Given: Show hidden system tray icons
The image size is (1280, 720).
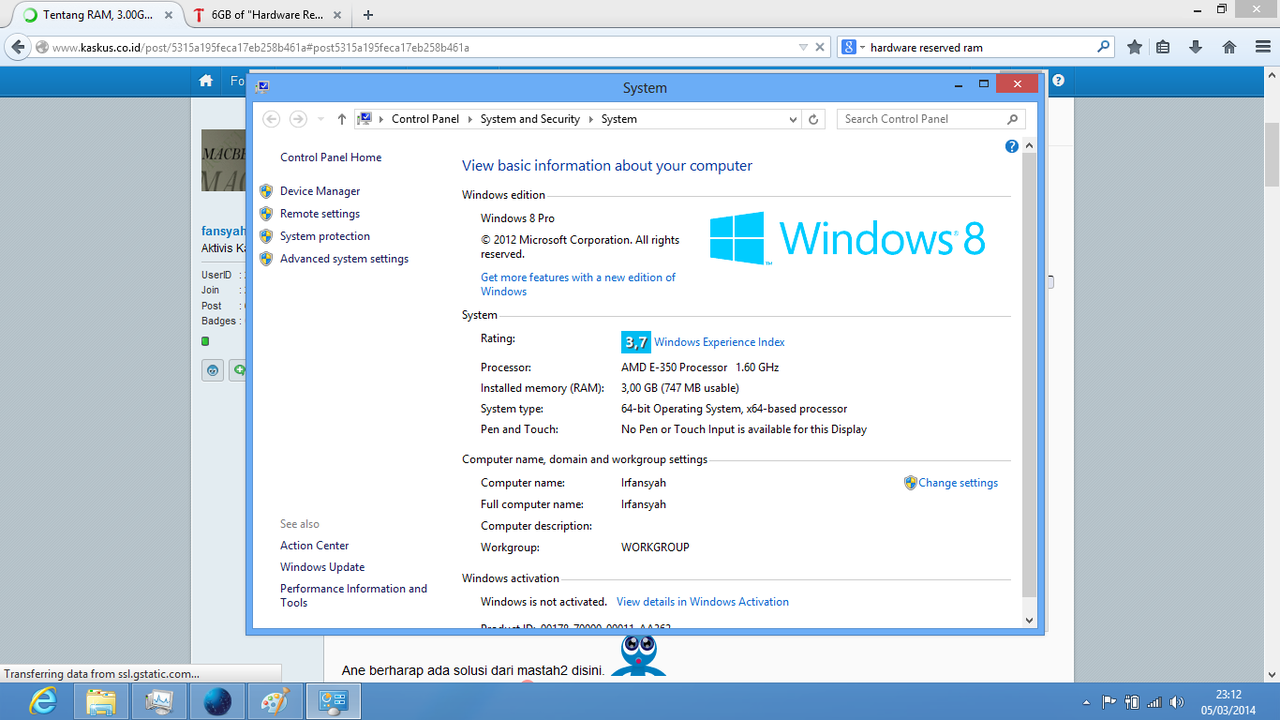Looking at the screenshot, I should (x=1087, y=703).
